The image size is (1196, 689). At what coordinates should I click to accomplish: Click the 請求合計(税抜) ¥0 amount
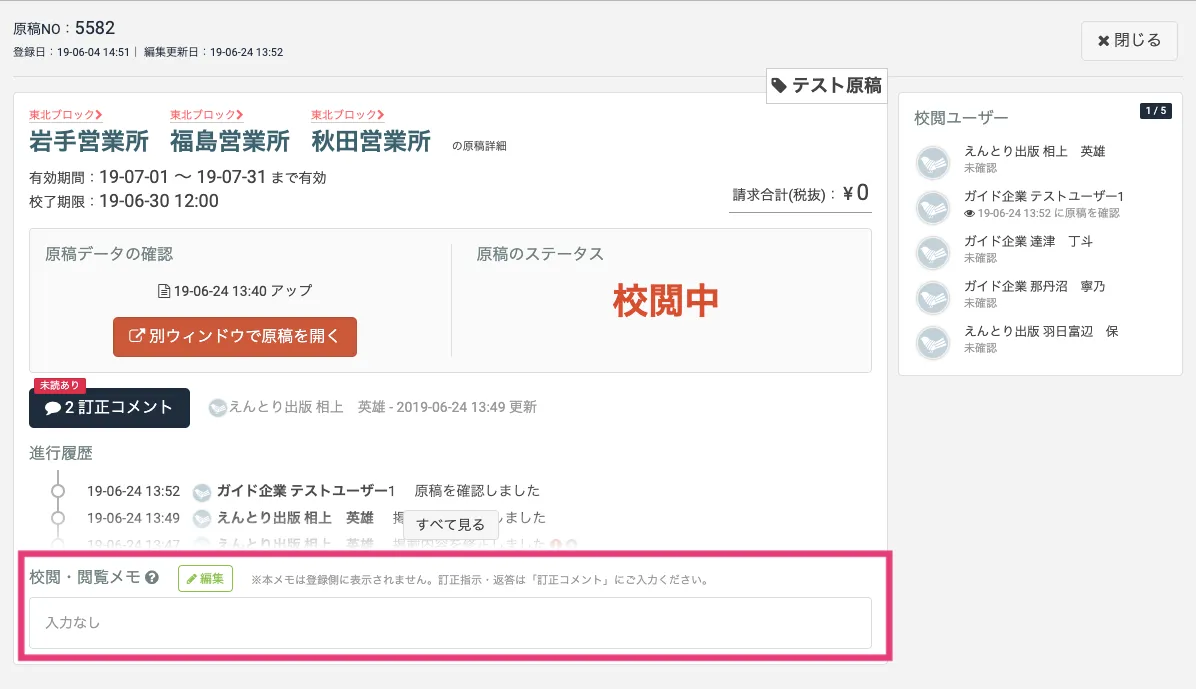800,193
